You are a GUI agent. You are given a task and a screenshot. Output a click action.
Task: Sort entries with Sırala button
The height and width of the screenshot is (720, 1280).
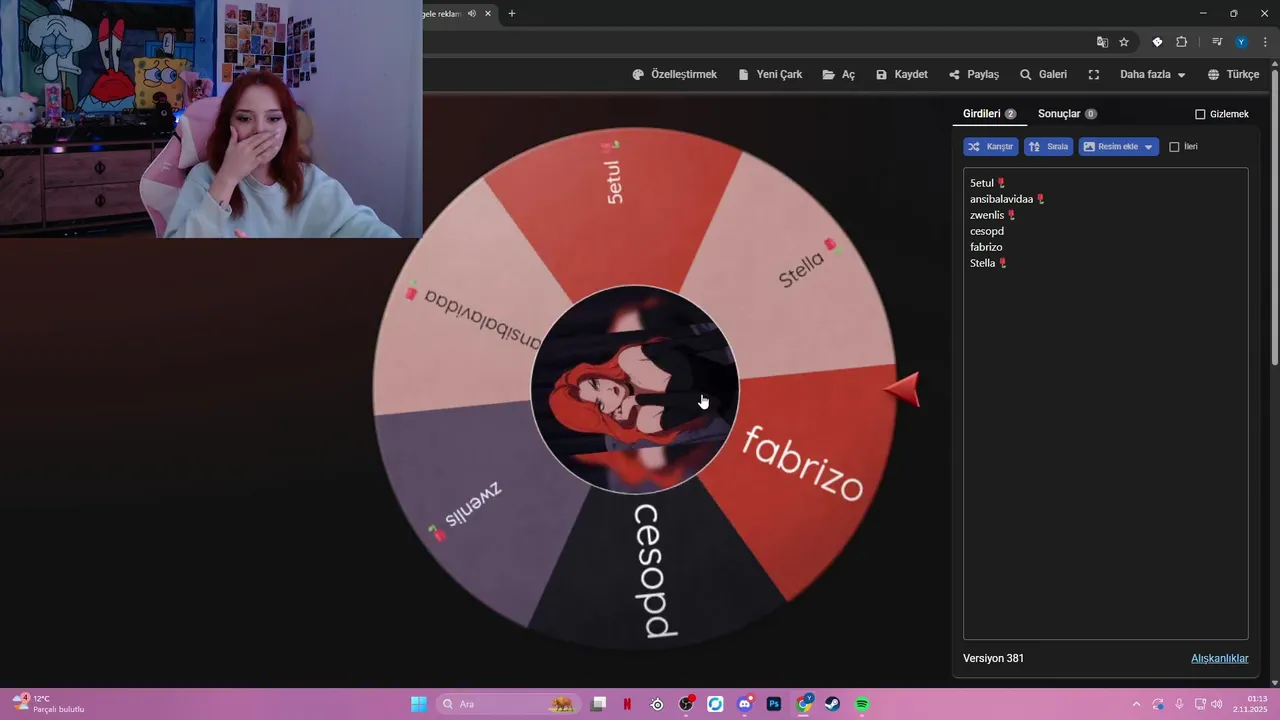pyautogui.click(x=1048, y=147)
